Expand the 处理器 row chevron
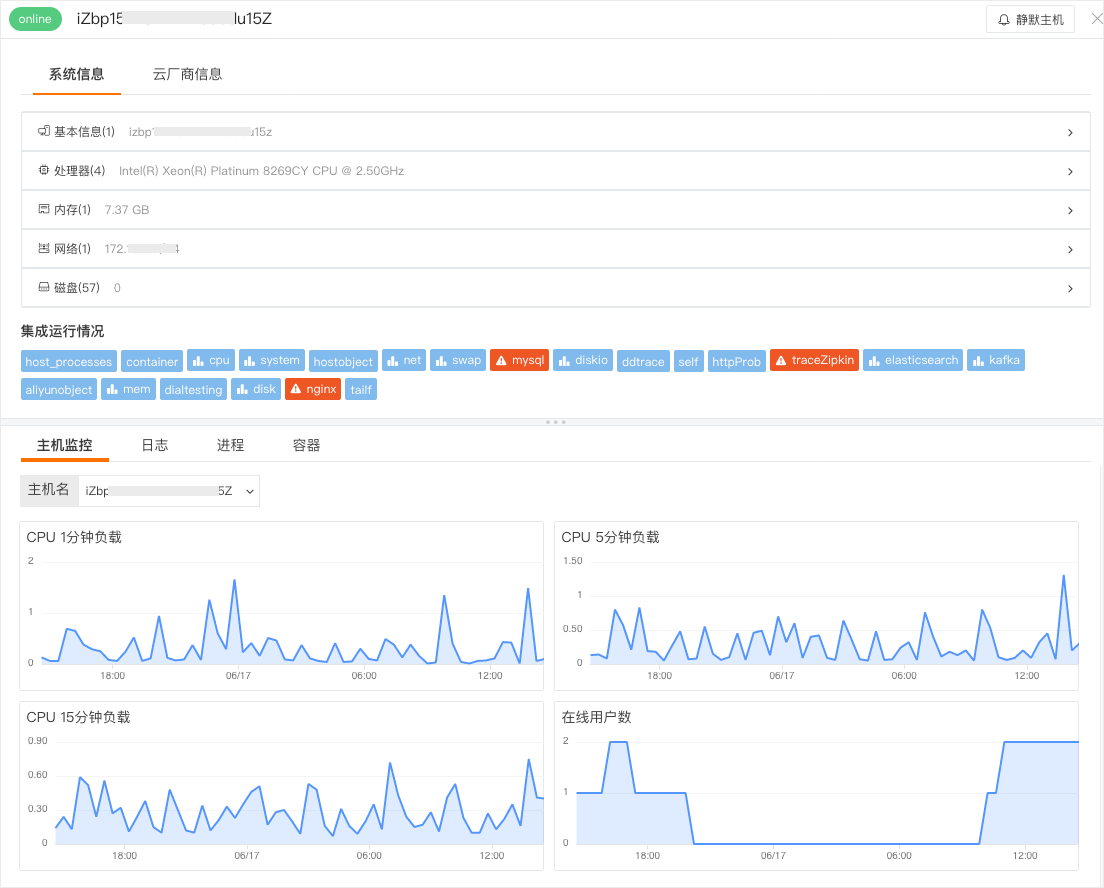This screenshot has width=1104, height=888. click(1070, 171)
